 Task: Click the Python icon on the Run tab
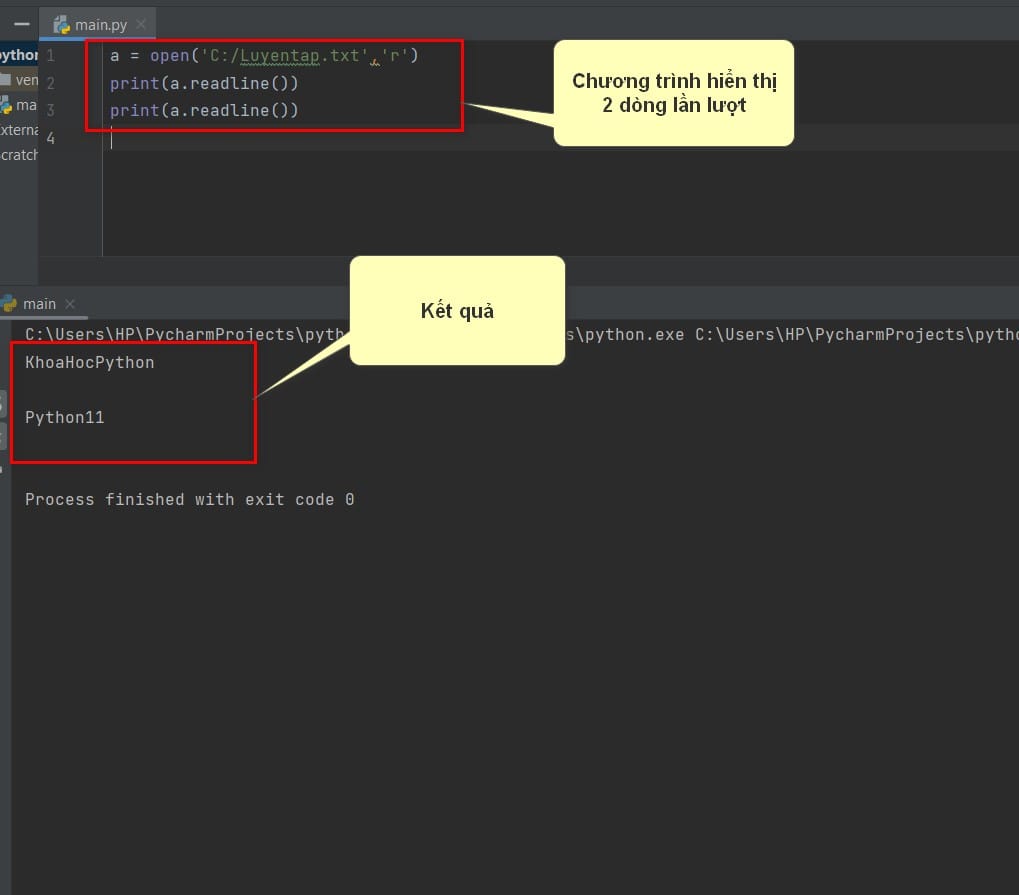[8, 304]
